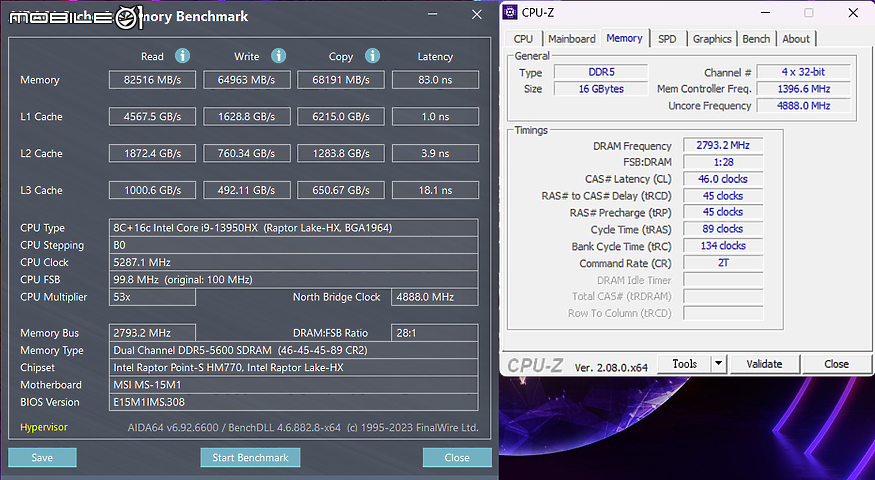This screenshot has height=480, width=875.
Task: Click the L2 Cache Write value 760.34 GB/s
Action: click(x=247, y=153)
